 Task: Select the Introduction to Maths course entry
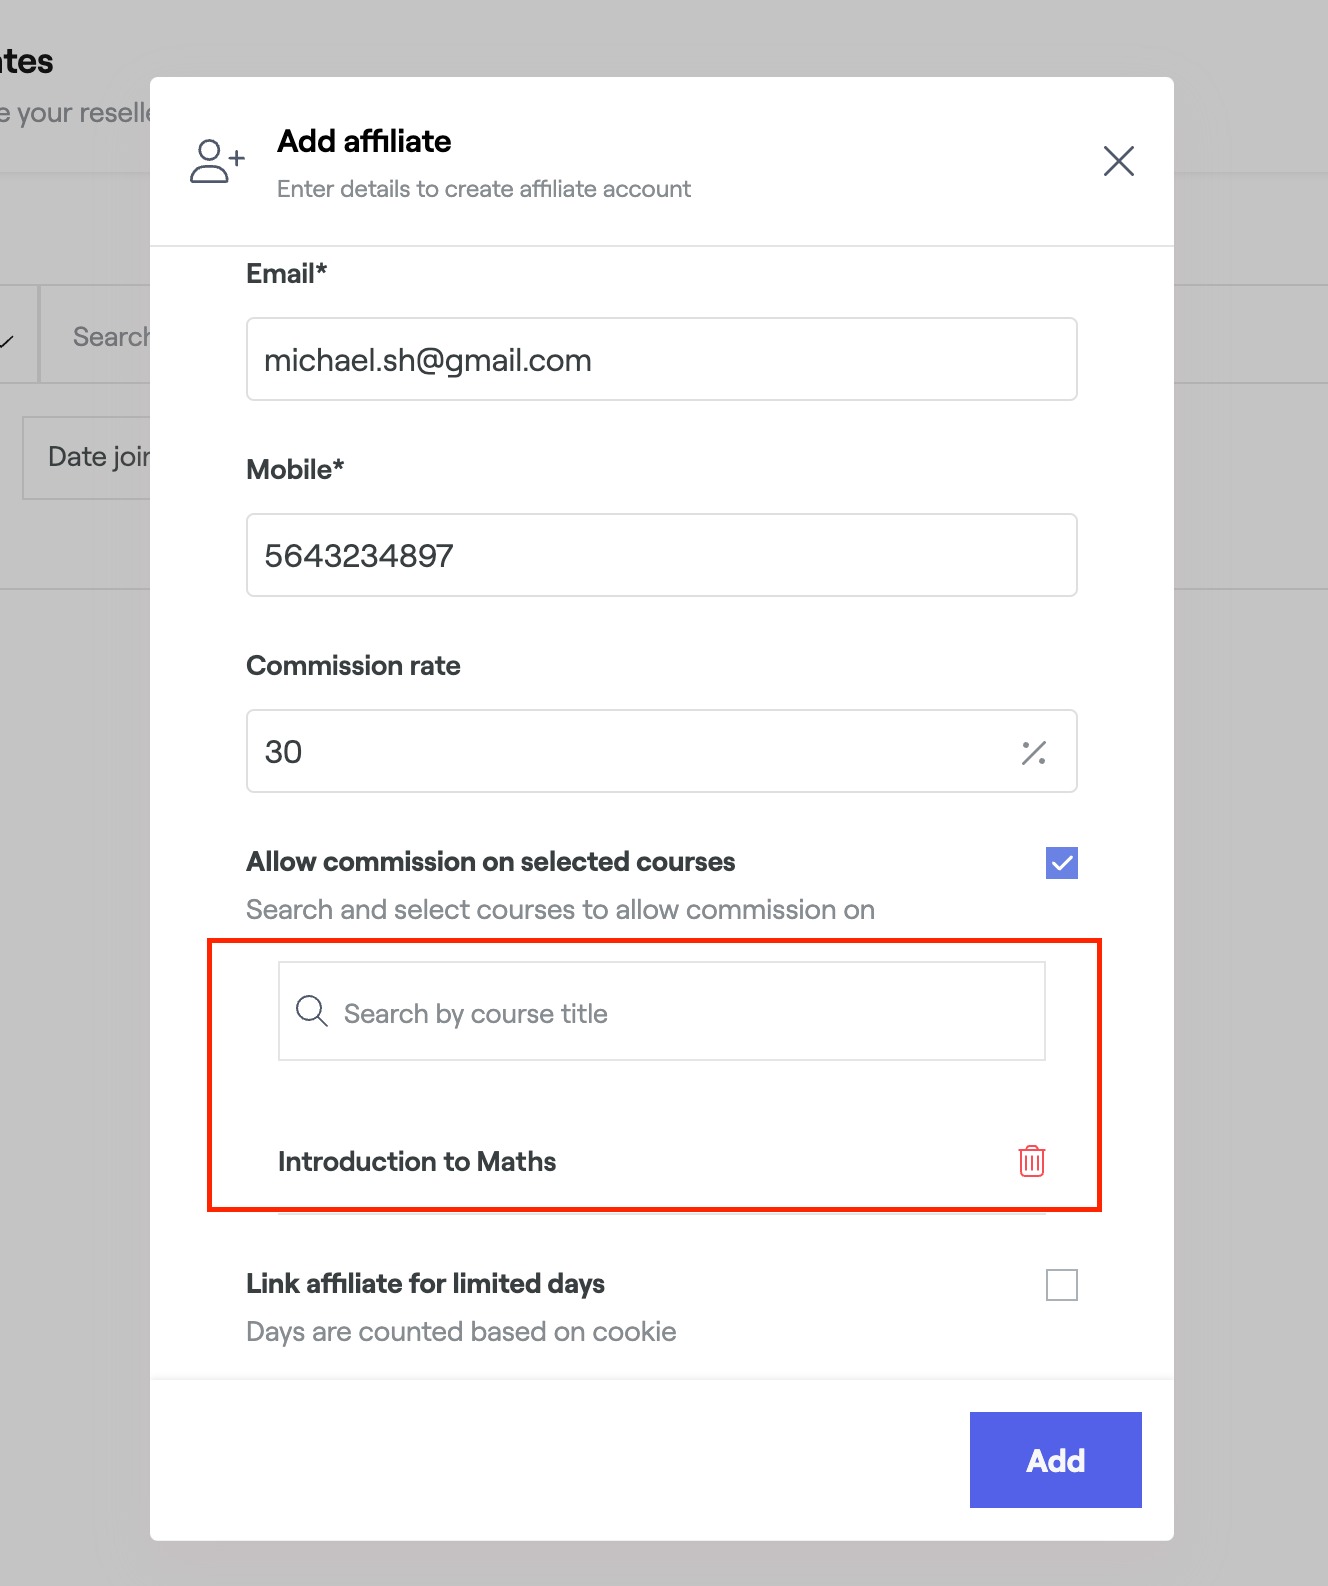417,1162
